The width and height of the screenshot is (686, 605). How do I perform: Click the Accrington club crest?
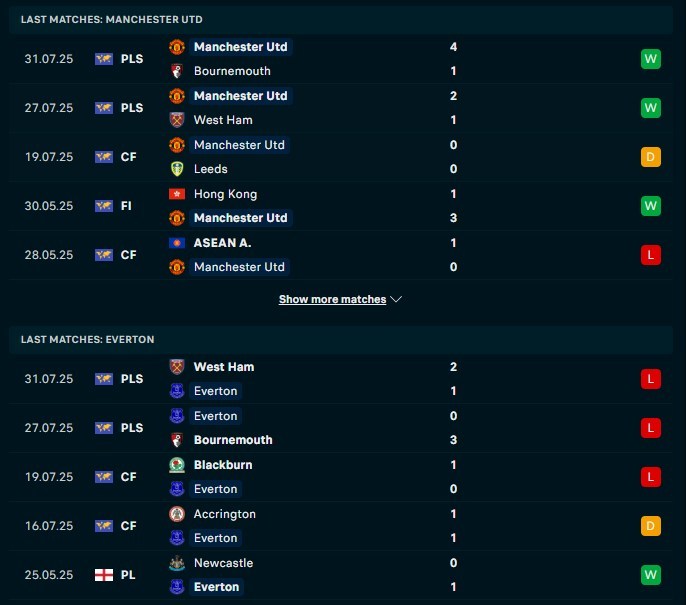177,514
